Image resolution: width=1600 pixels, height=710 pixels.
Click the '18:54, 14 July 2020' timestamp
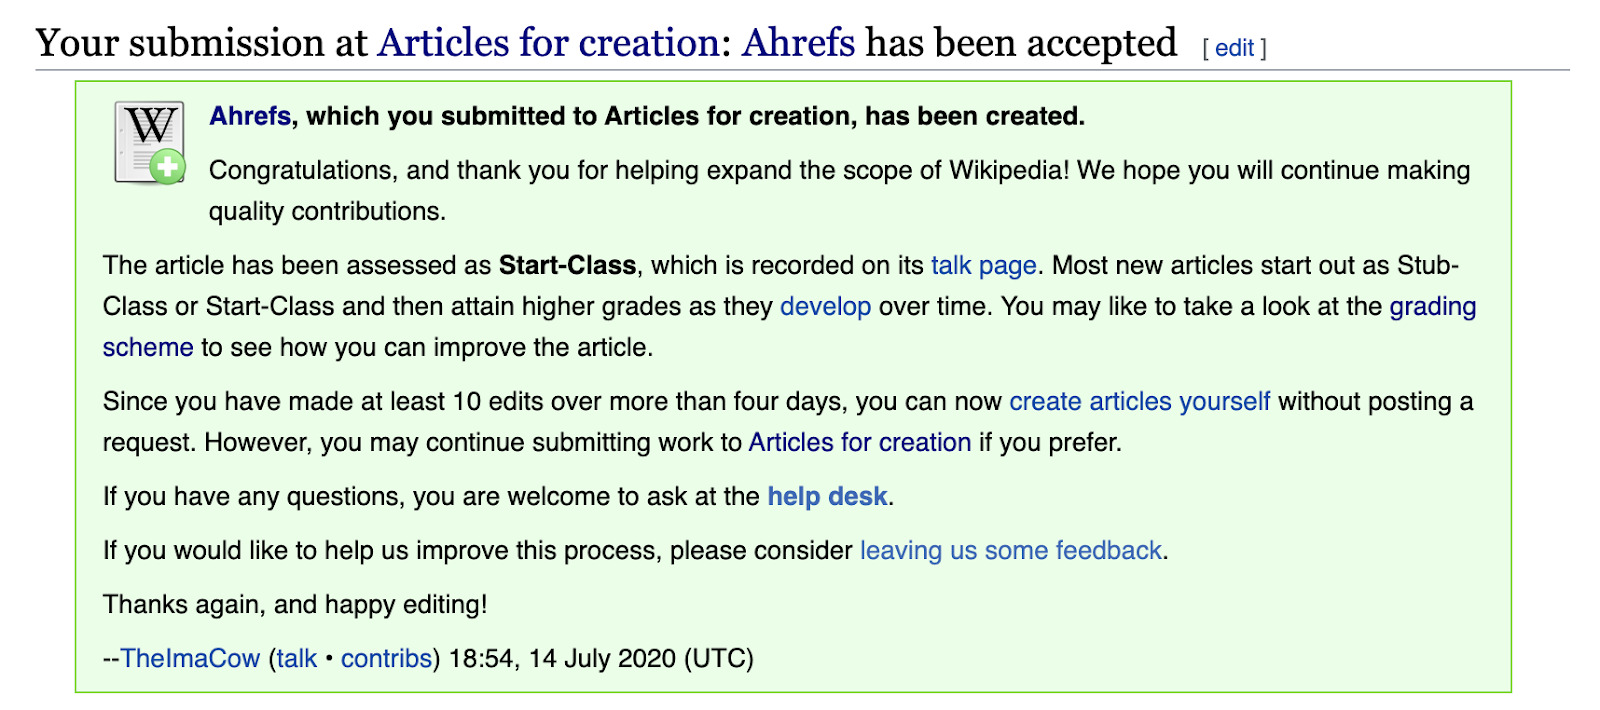coord(600,658)
